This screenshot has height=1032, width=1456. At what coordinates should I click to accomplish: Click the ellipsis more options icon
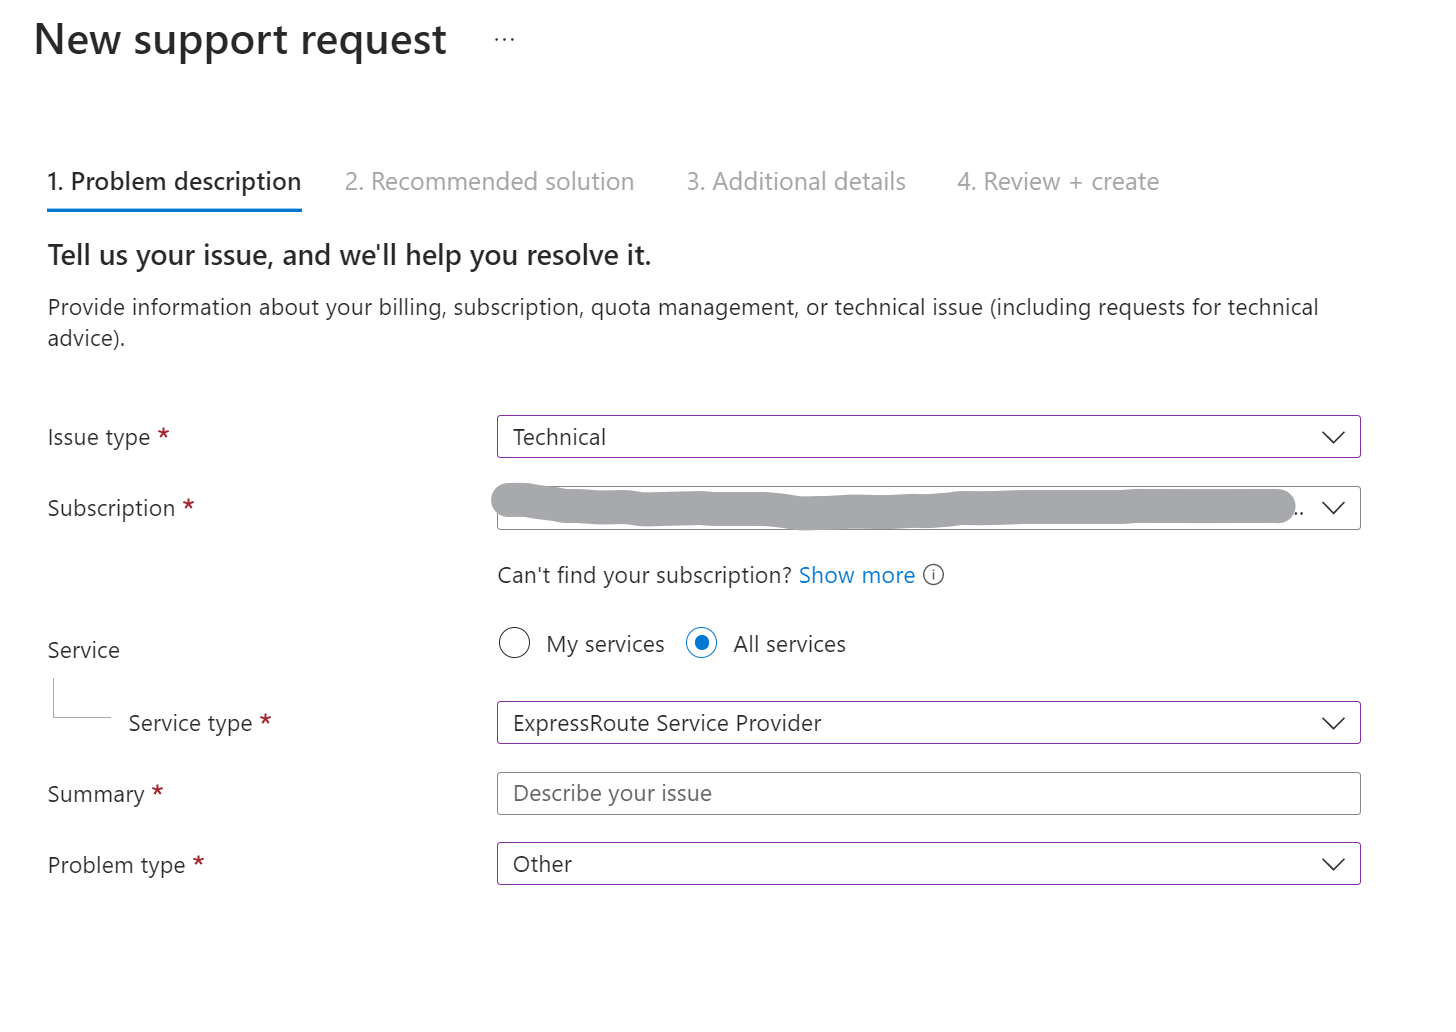point(504,40)
